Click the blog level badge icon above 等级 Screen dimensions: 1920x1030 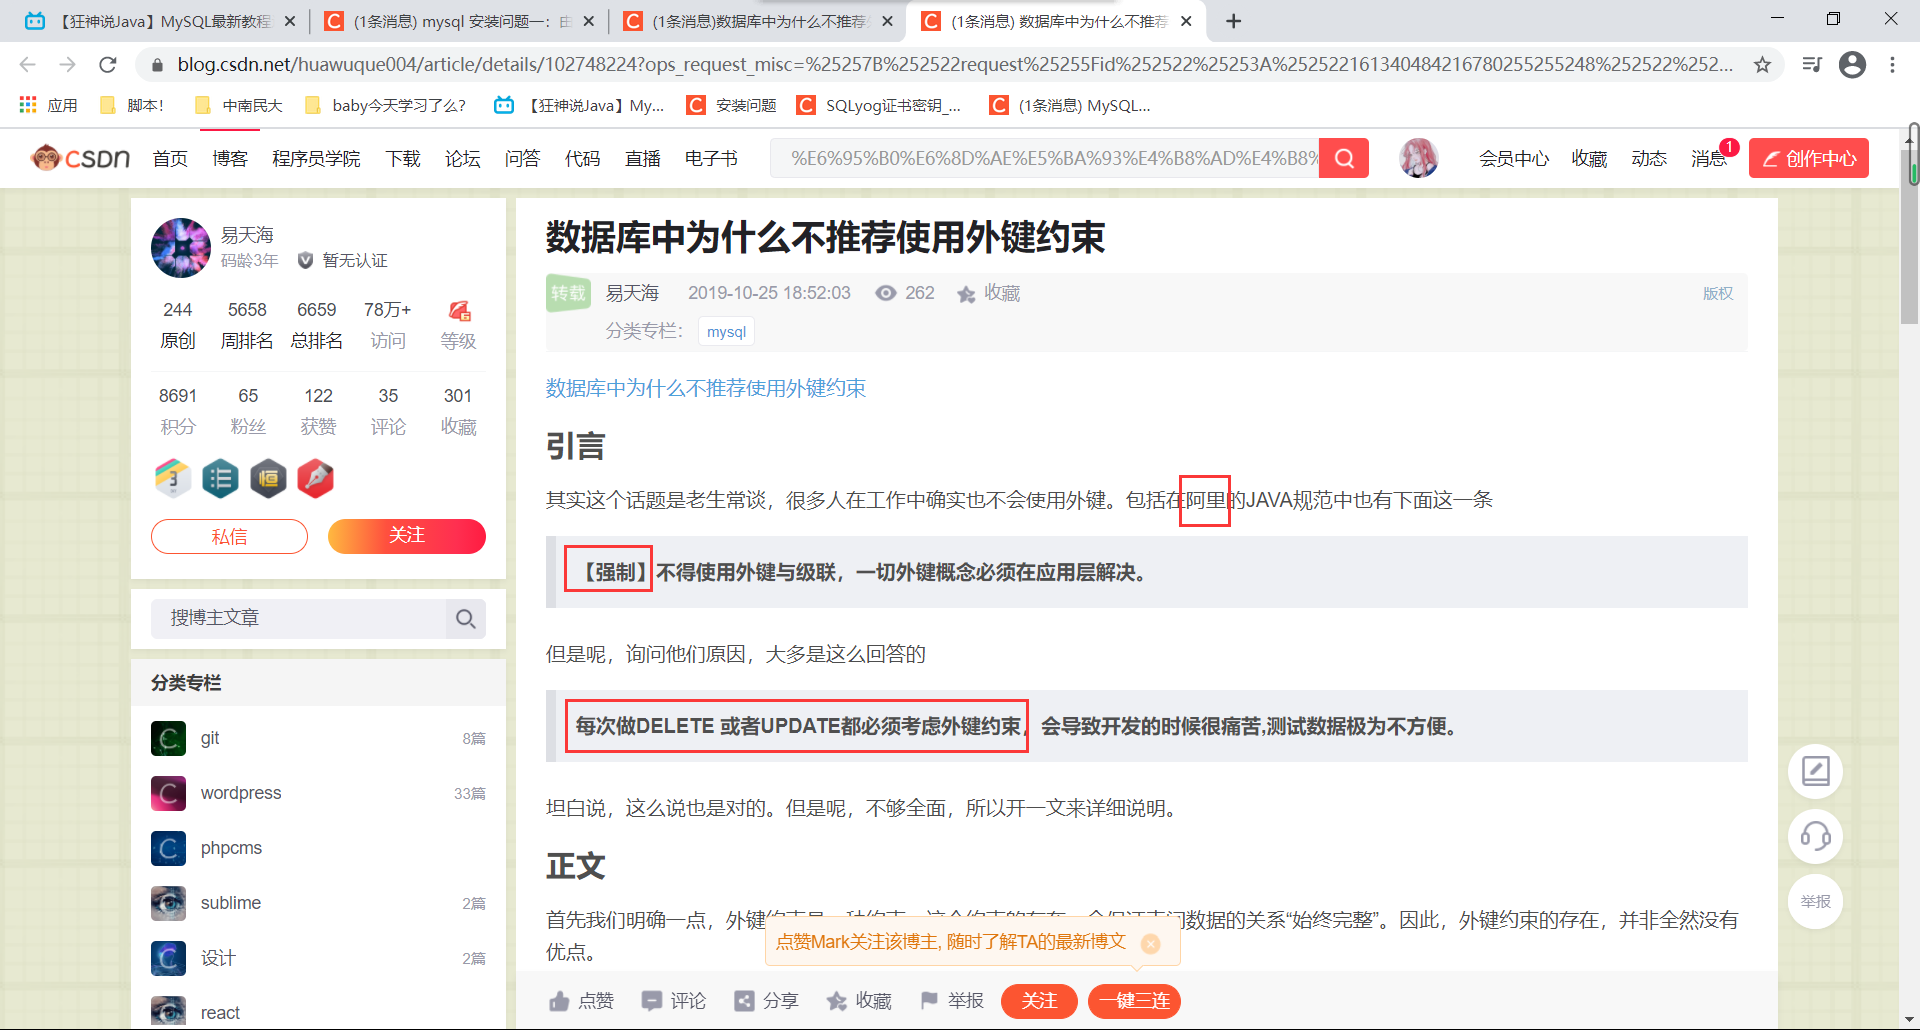pos(459,311)
